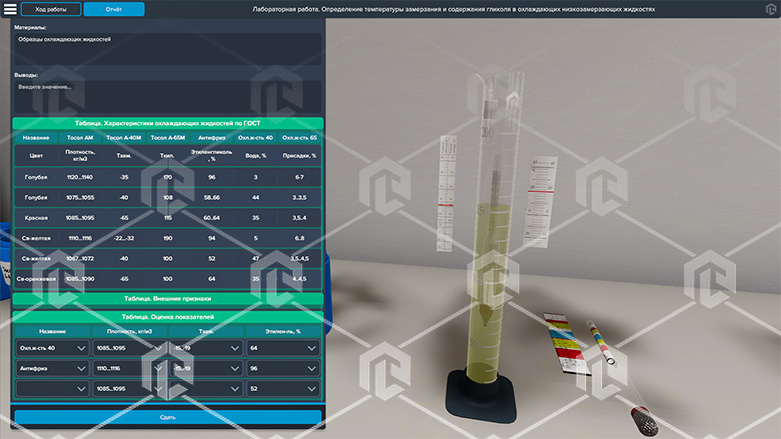Open the 1110...1116 density dropdown

coord(130,368)
